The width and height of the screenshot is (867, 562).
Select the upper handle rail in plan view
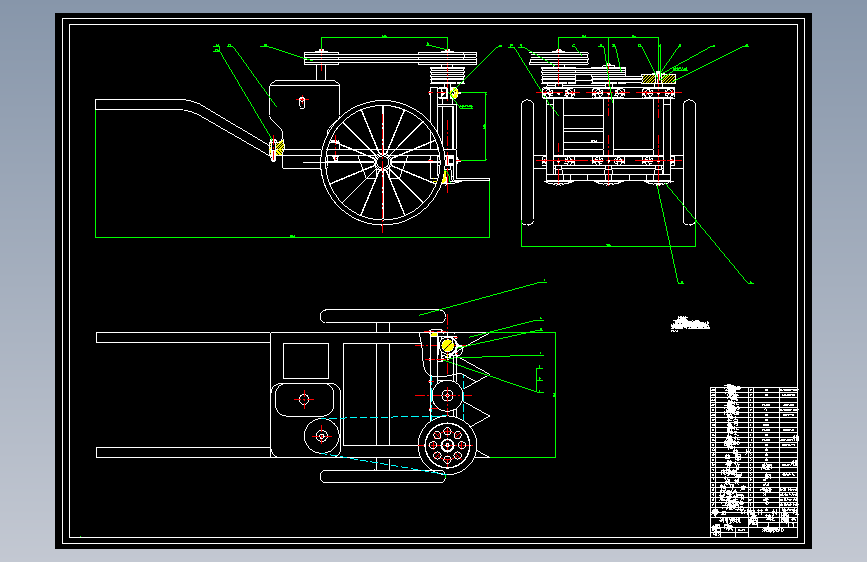click(183, 337)
